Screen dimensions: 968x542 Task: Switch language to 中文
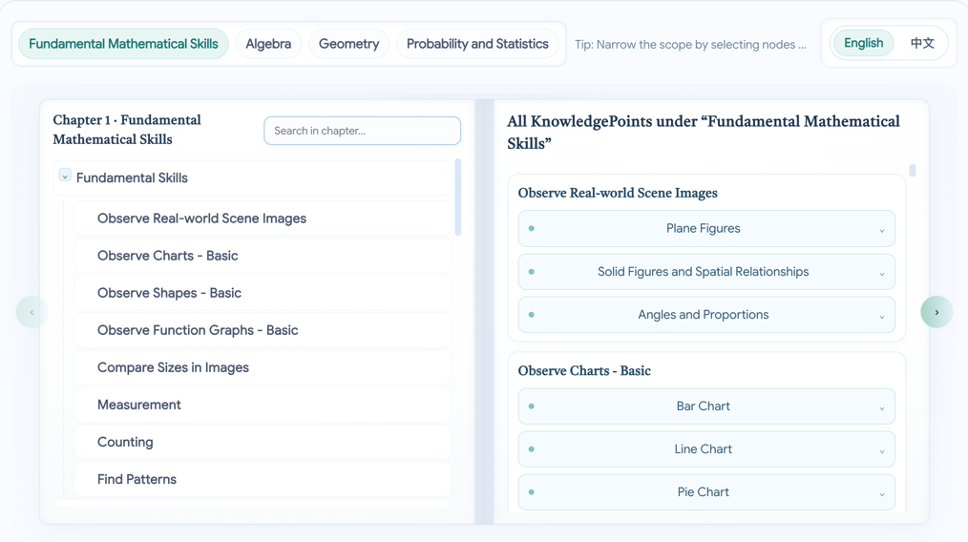[922, 43]
